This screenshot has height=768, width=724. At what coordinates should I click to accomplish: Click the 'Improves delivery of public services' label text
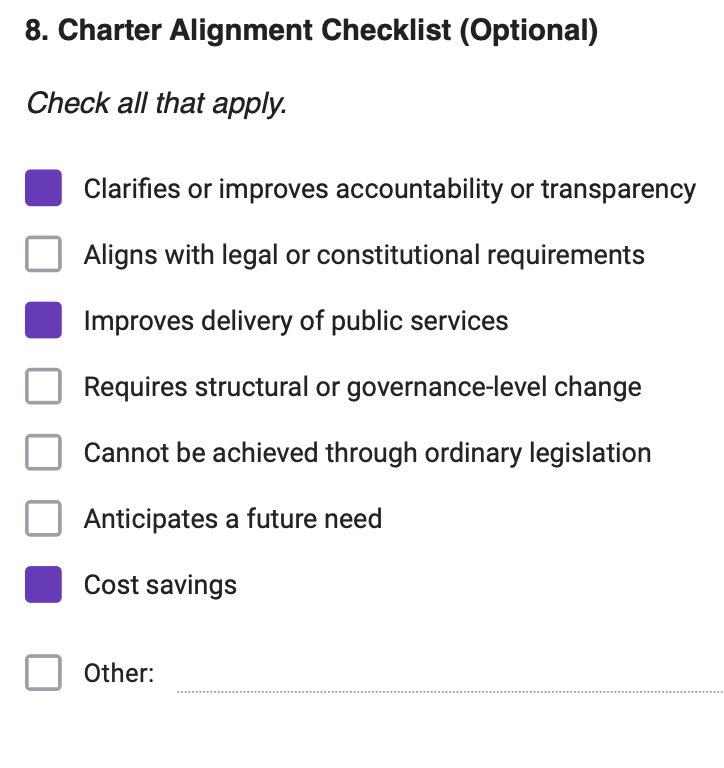tap(296, 321)
